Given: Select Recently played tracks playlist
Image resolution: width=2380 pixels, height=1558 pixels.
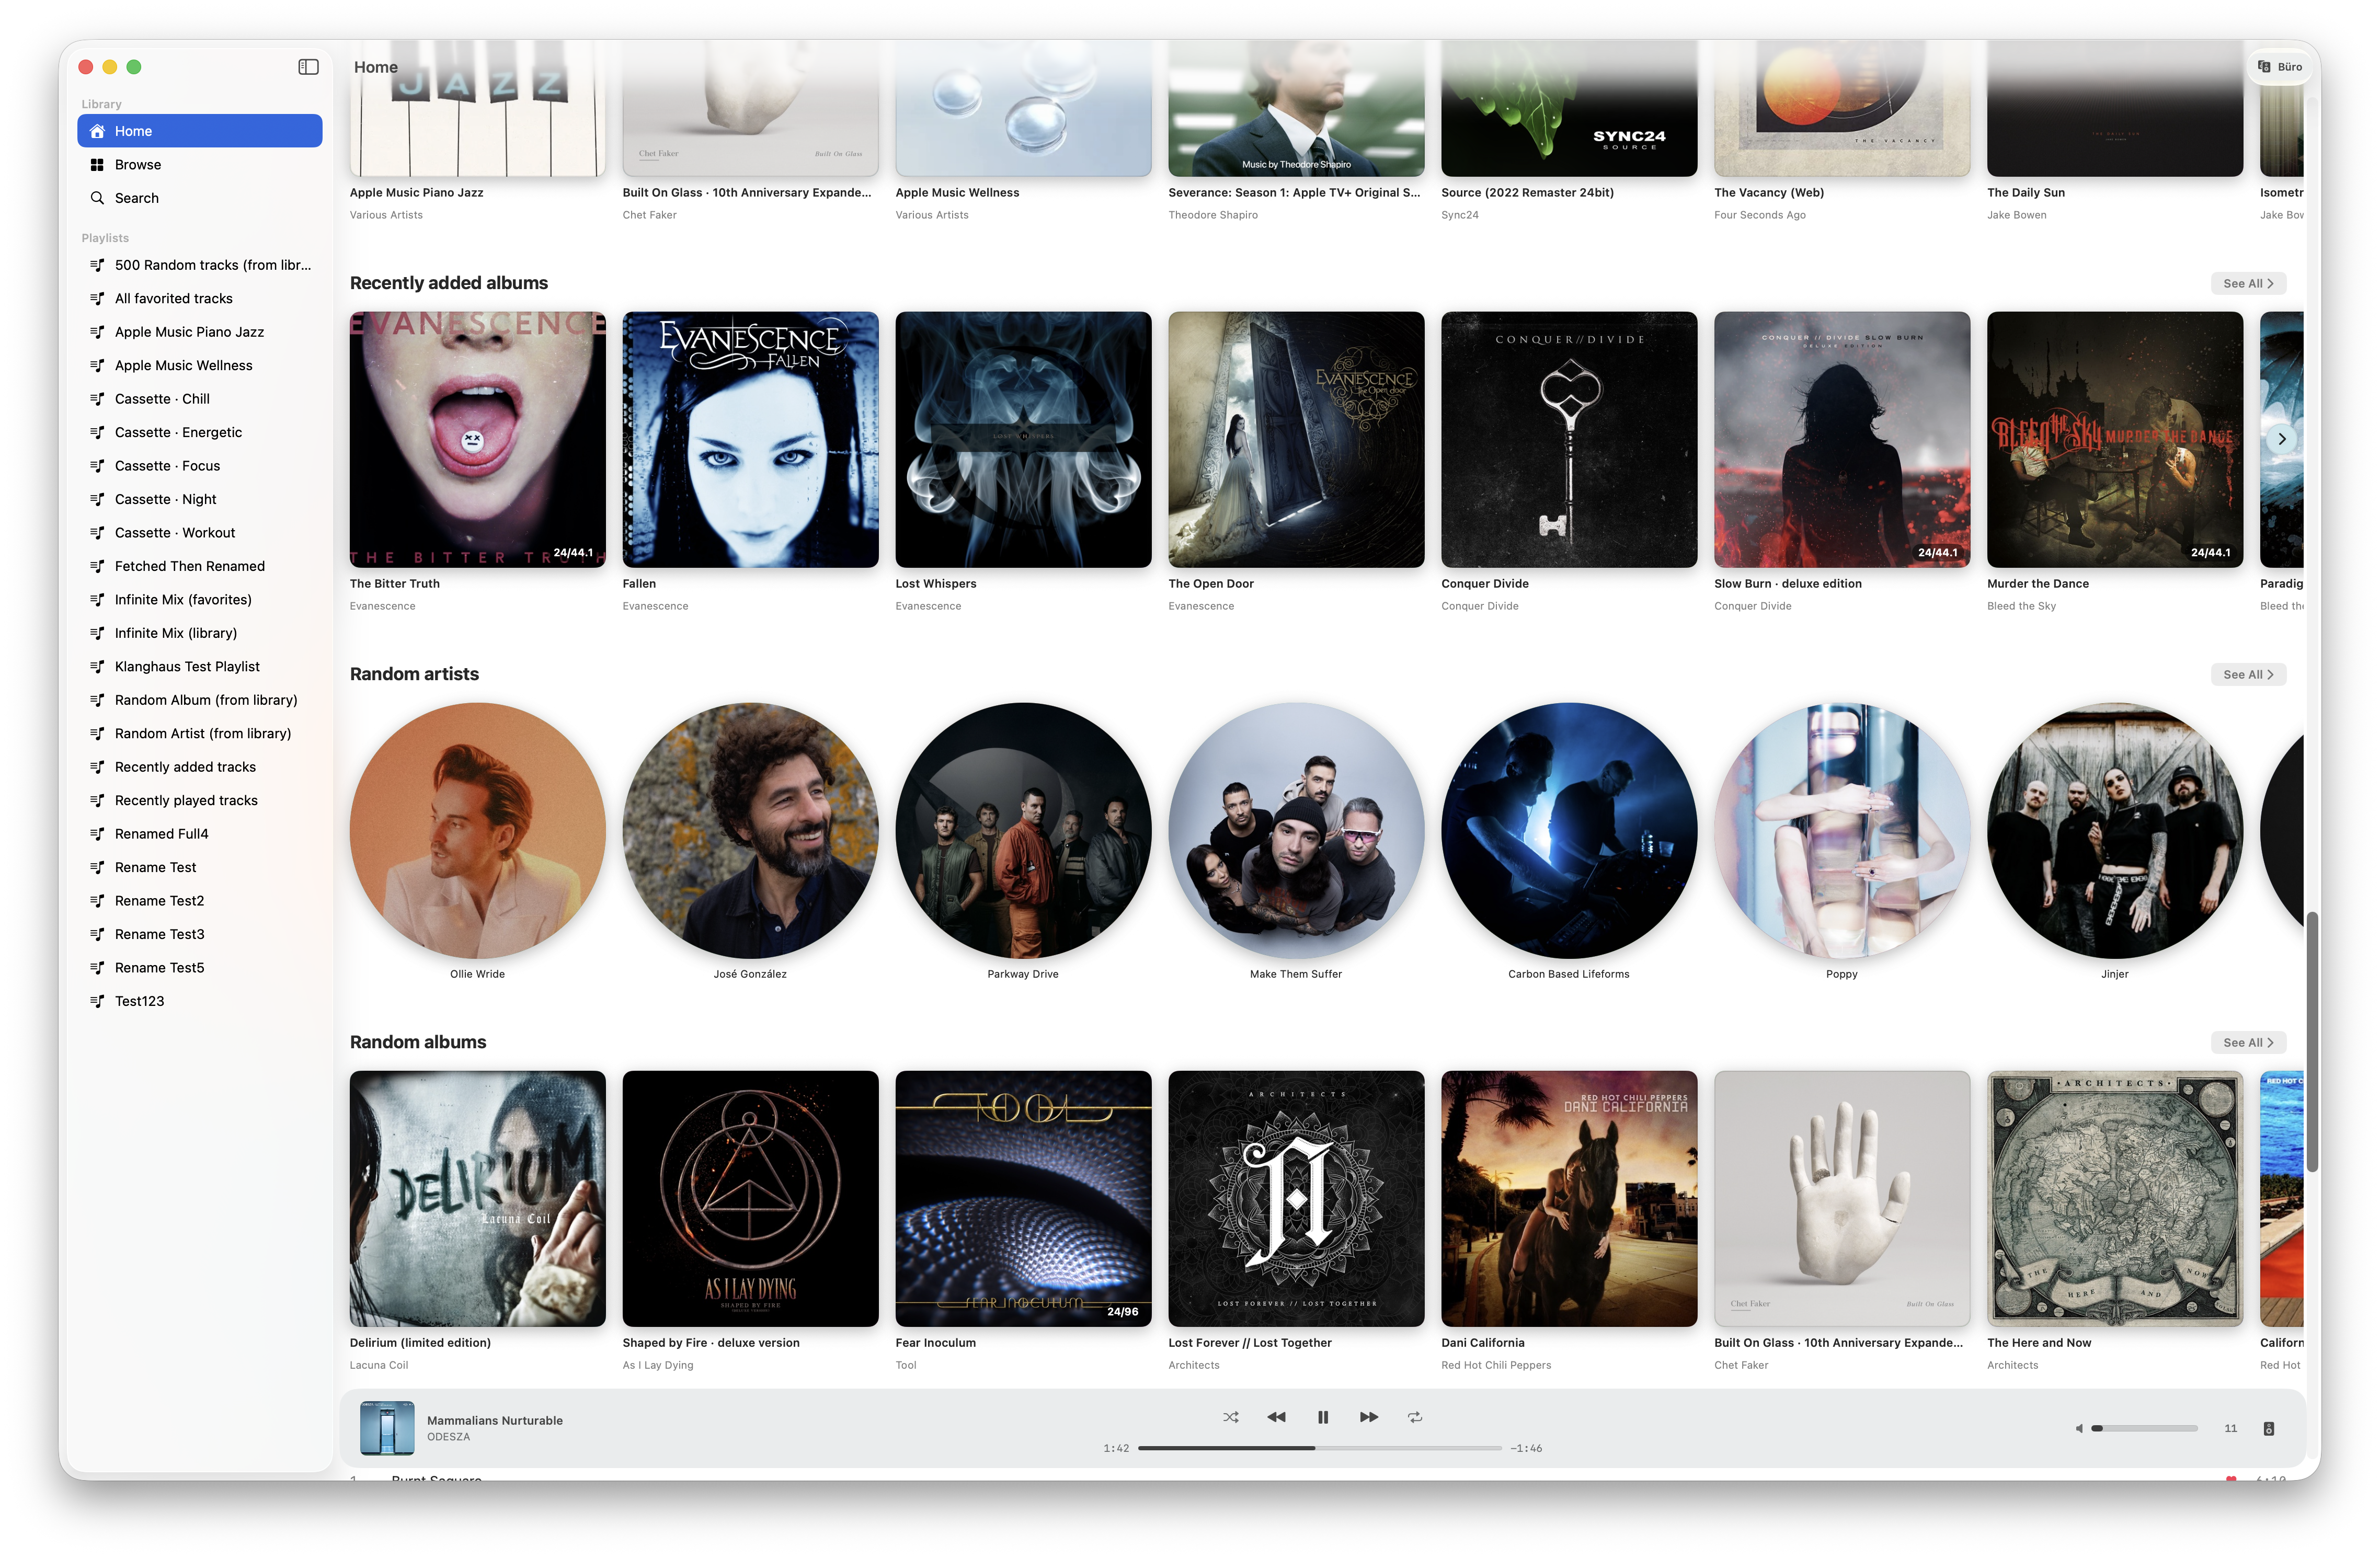Looking at the screenshot, I should click(x=200, y=801).
